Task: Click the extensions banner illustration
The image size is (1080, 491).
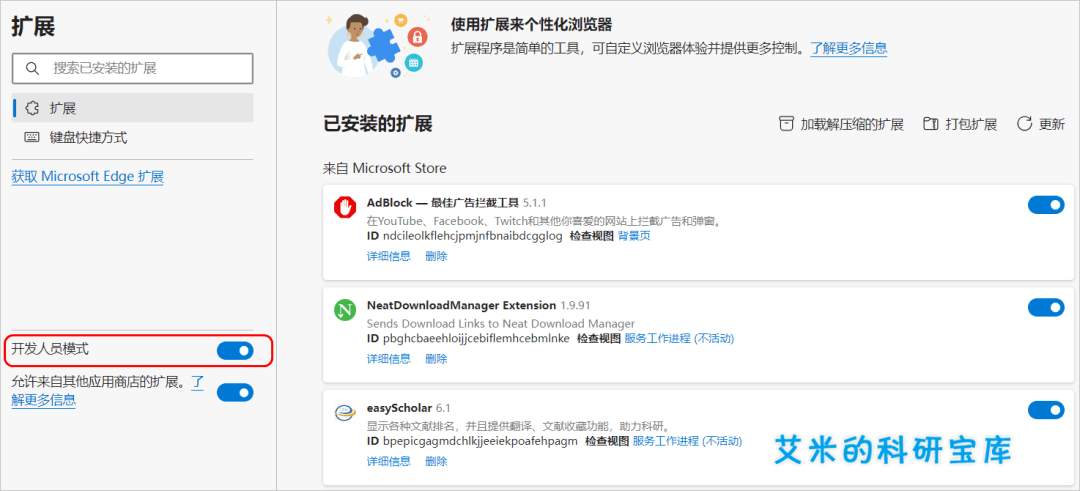Action: coord(376,45)
